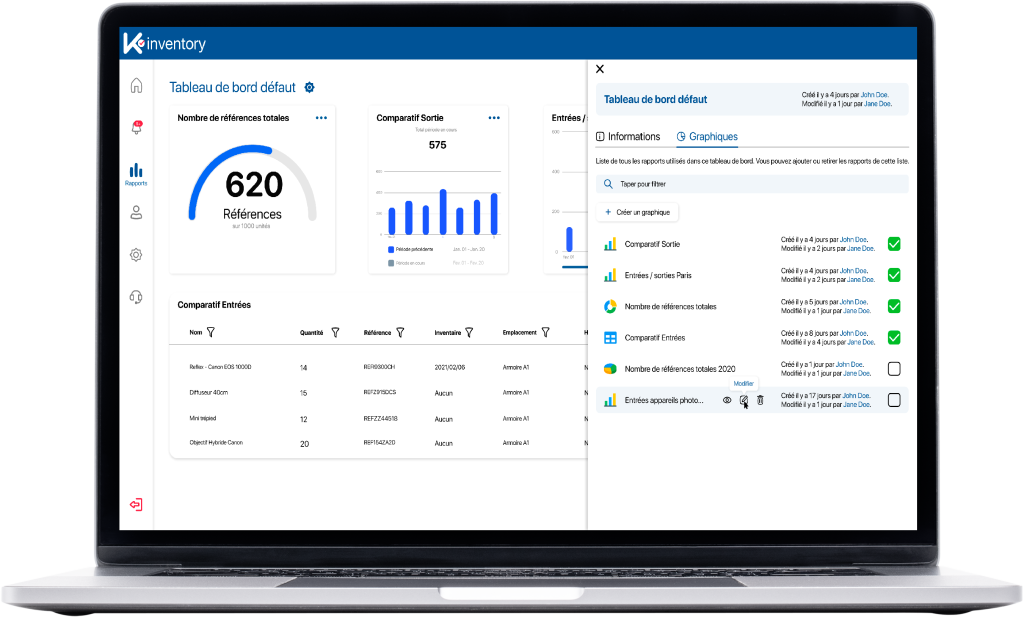
Task: Click Période en cours legend swatch
Action: [x=391, y=263]
